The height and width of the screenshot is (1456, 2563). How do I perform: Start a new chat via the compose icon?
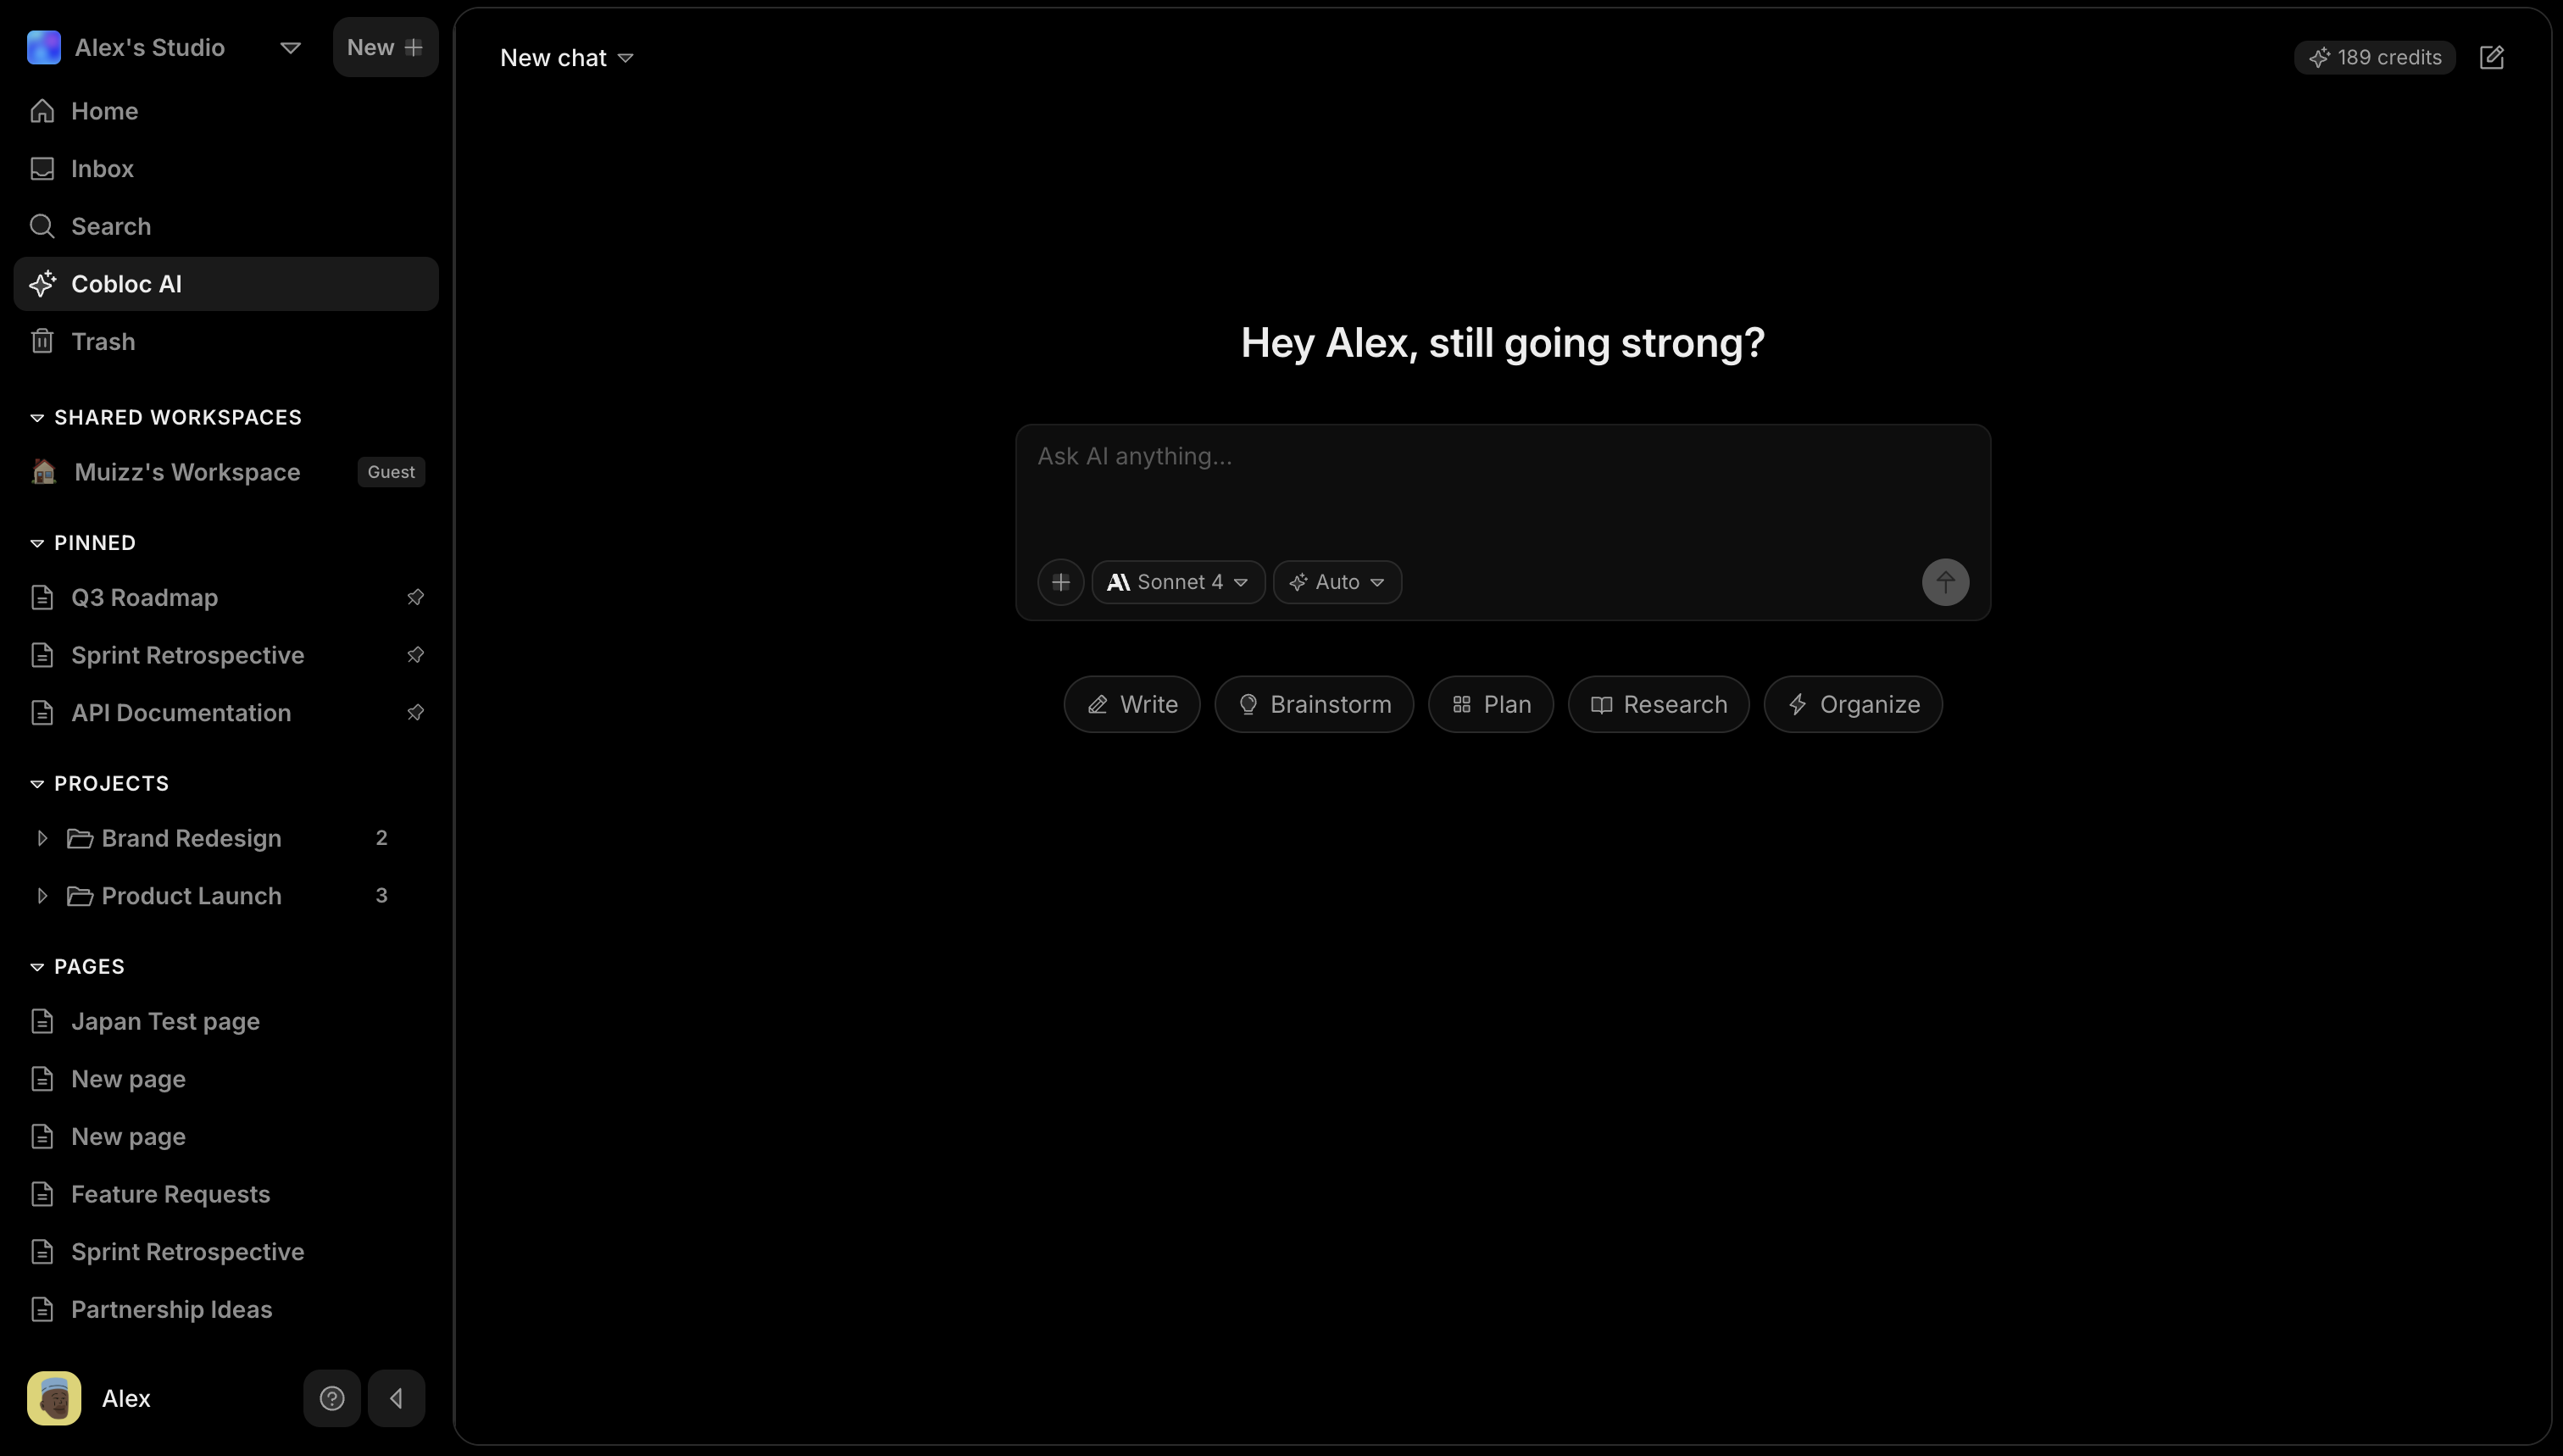click(x=2492, y=57)
